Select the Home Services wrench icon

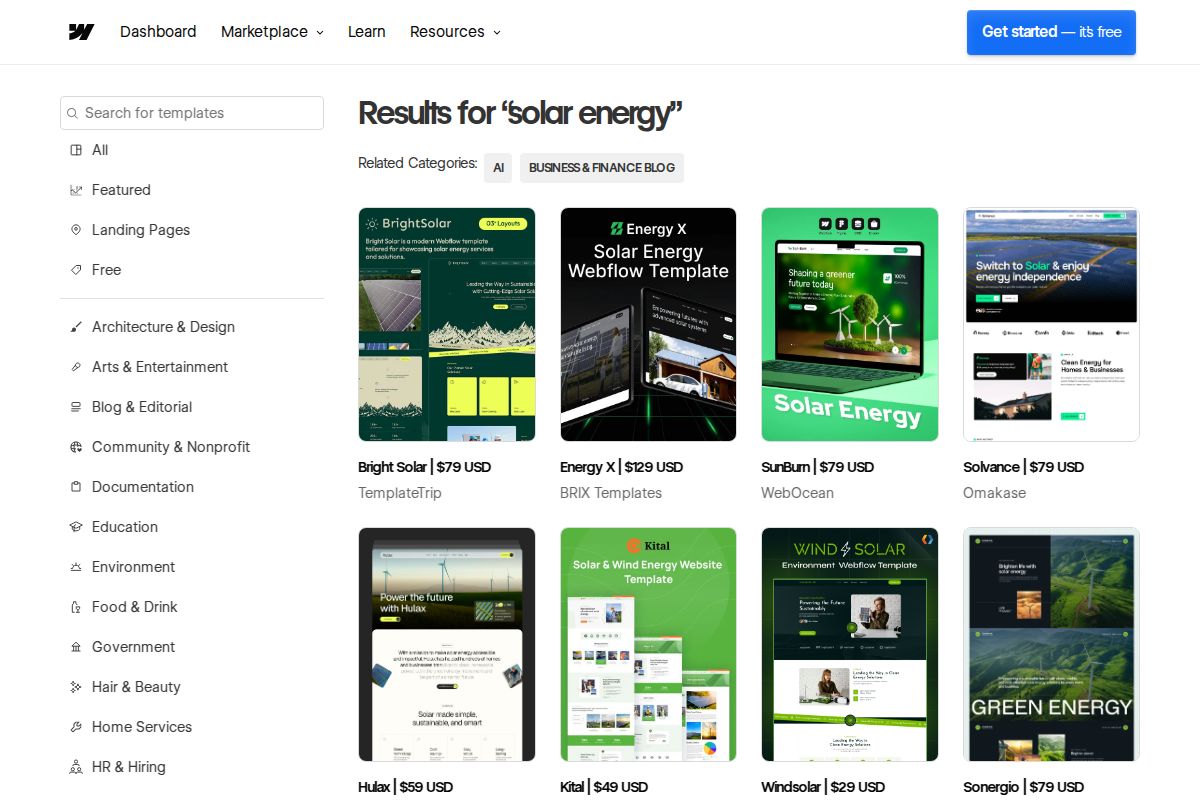point(76,727)
